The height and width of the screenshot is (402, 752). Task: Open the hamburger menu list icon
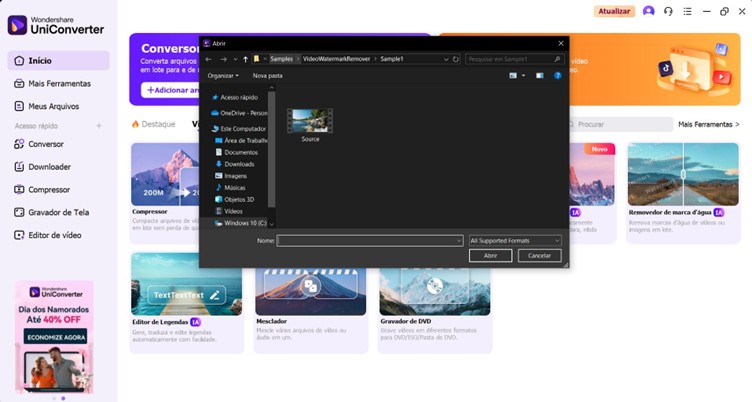[687, 11]
